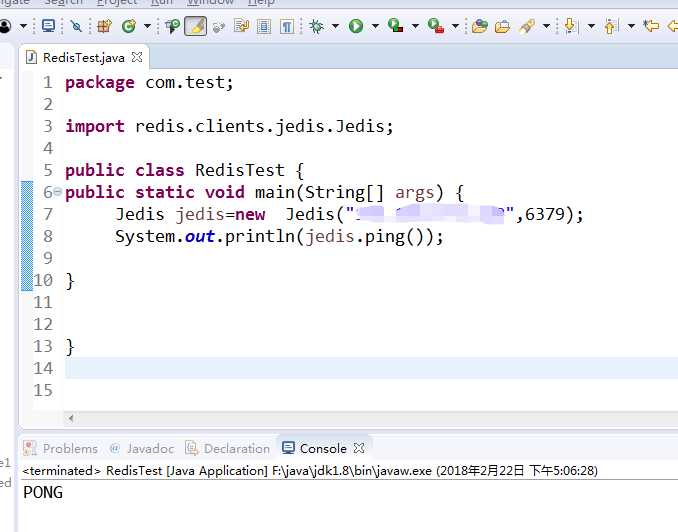Image resolution: width=678 pixels, height=532 pixels.
Task: Toggle the Java editor breadcrumb
Action: point(172,26)
